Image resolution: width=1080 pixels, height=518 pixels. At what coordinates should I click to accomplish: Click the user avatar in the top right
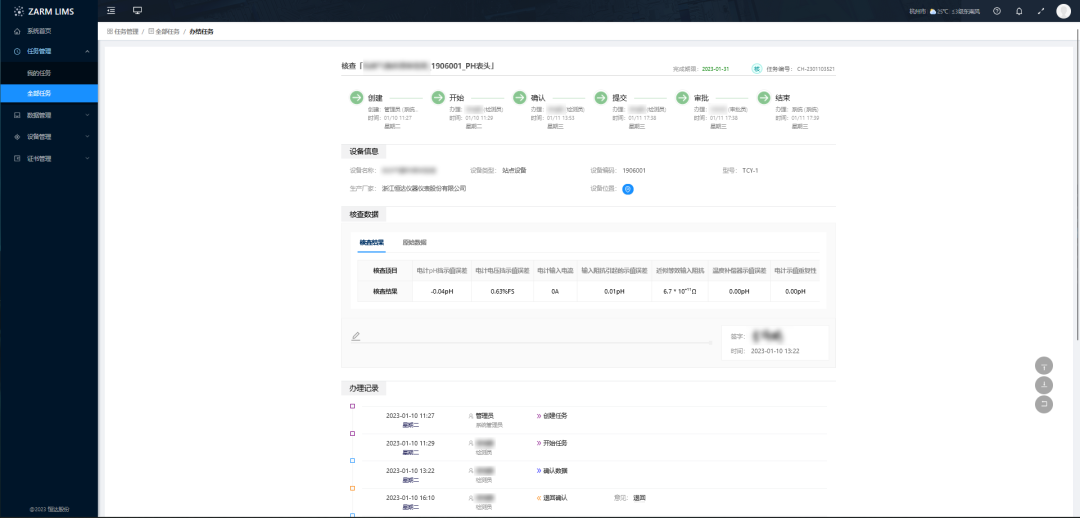(1063, 11)
